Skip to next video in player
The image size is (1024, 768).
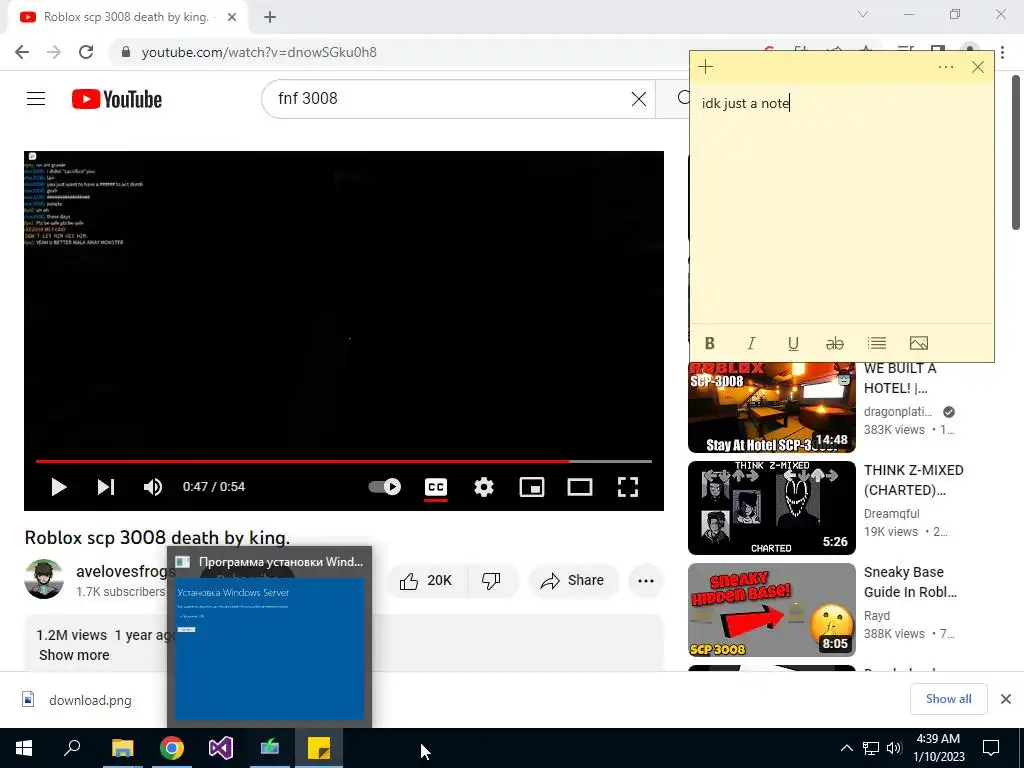pos(106,487)
